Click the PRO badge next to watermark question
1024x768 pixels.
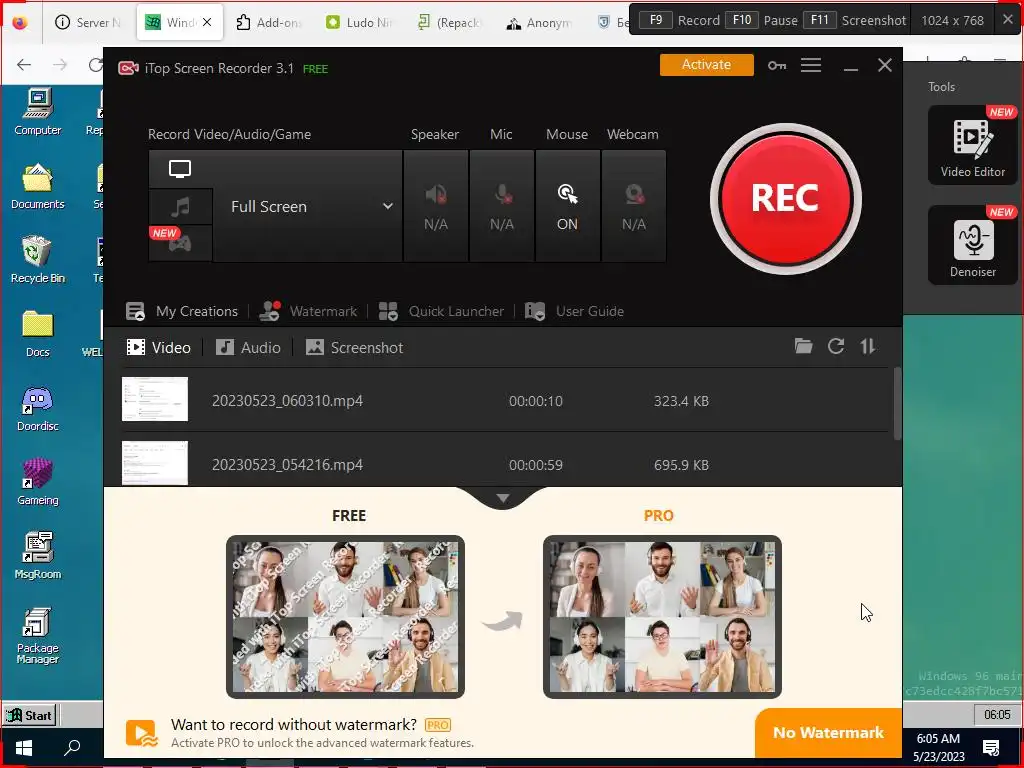pyautogui.click(x=438, y=725)
